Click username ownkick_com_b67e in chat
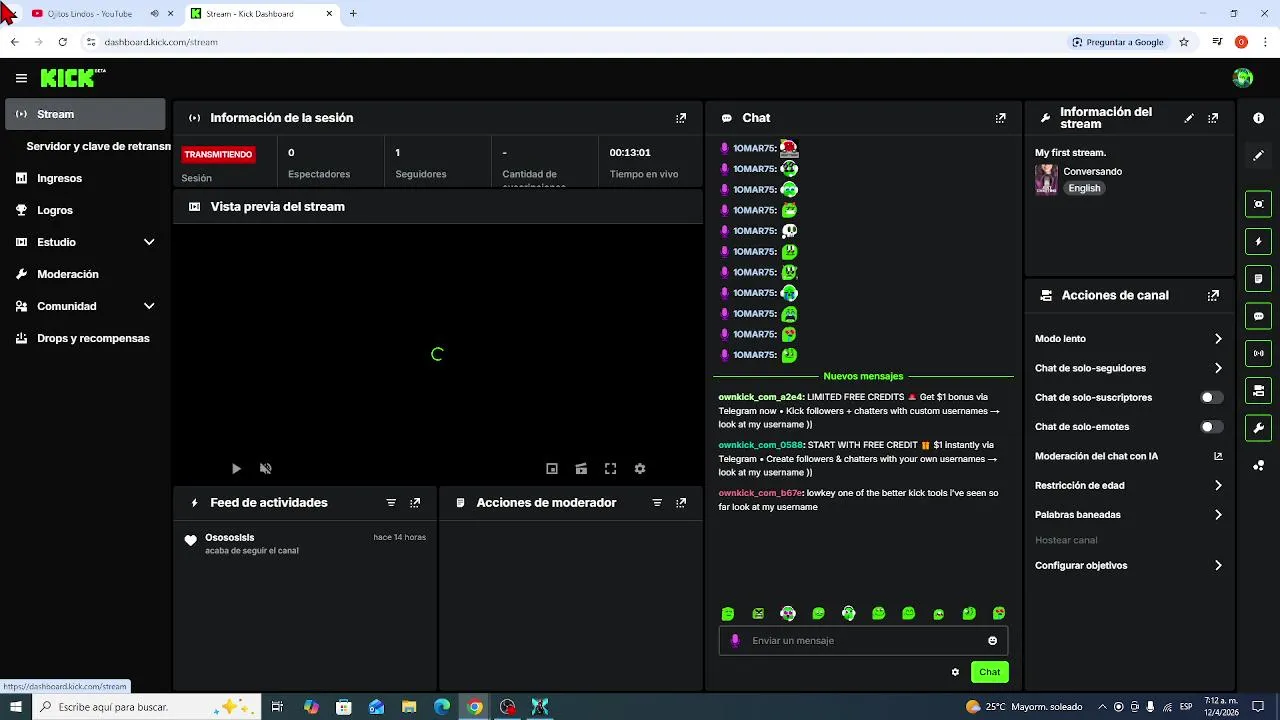 (760, 493)
